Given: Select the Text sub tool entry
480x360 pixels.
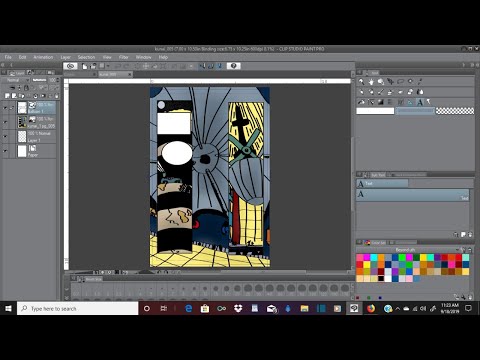Looking at the screenshot, I should tap(413, 195).
